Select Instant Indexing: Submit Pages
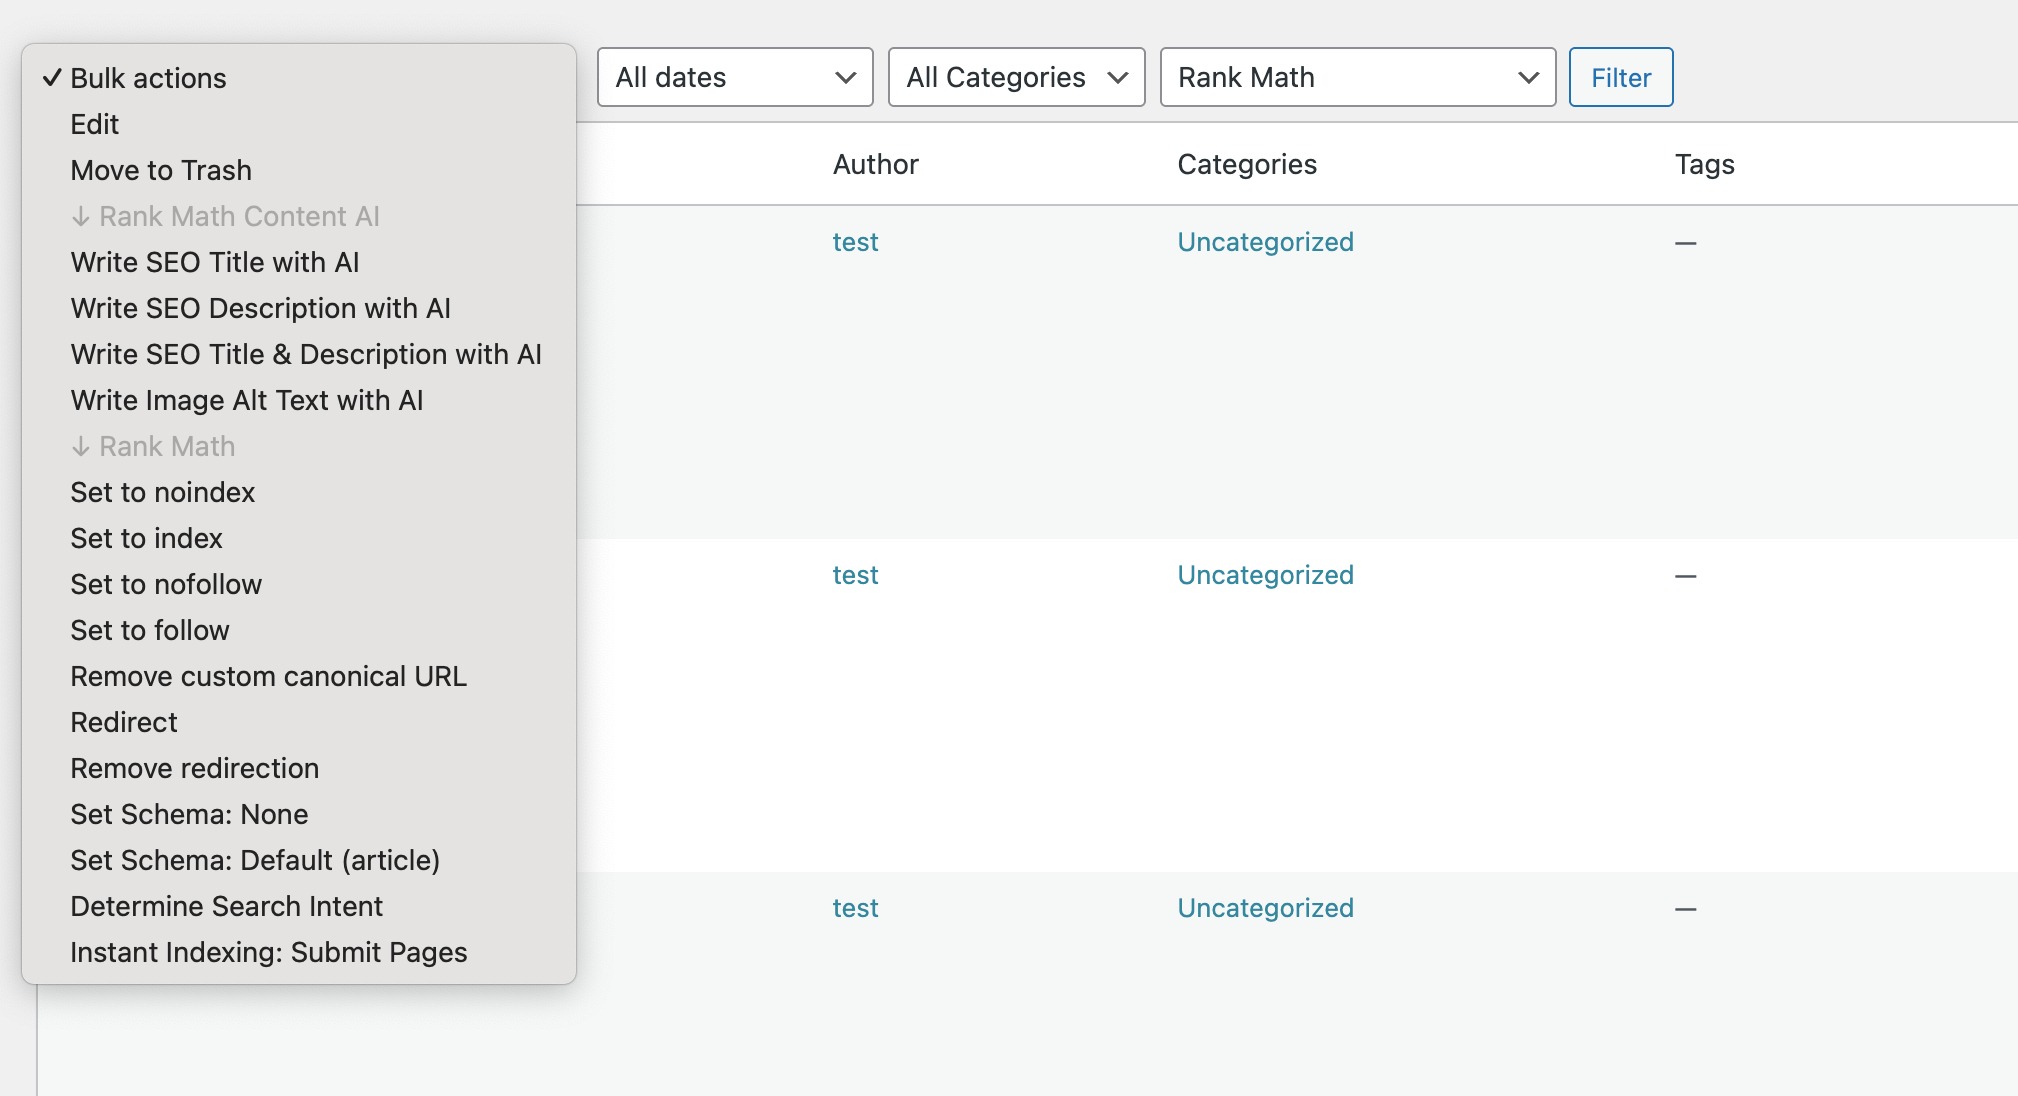The height and width of the screenshot is (1096, 2018). pyautogui.click(x=268, y=952)
